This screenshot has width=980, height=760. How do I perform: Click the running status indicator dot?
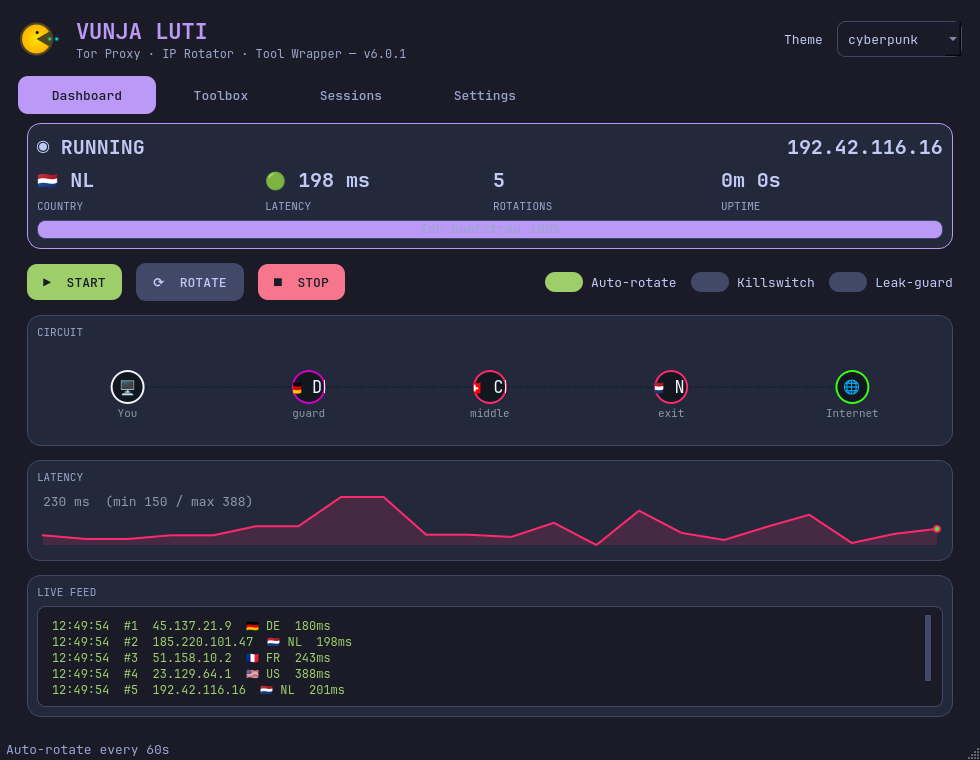43,148
